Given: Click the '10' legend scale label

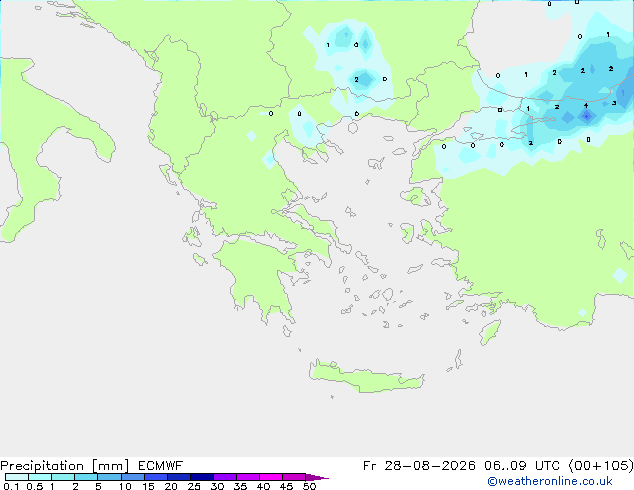Looking at the screenshot, I should click(x=125, y=486).
